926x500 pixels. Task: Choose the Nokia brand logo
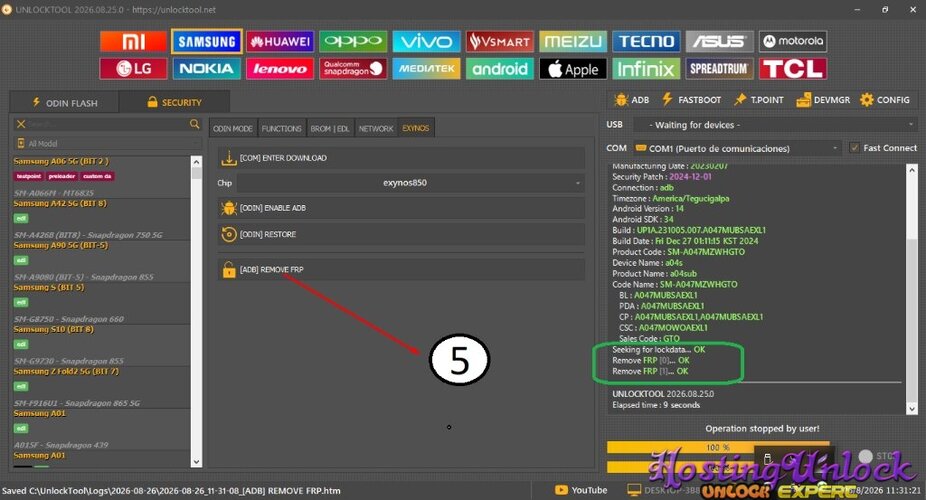pyautogui.click(x=207, y=68)
